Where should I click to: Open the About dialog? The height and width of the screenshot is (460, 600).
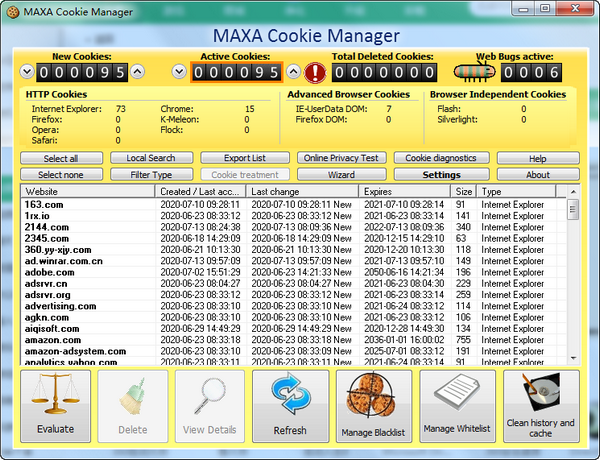click(x=538, y=175)
